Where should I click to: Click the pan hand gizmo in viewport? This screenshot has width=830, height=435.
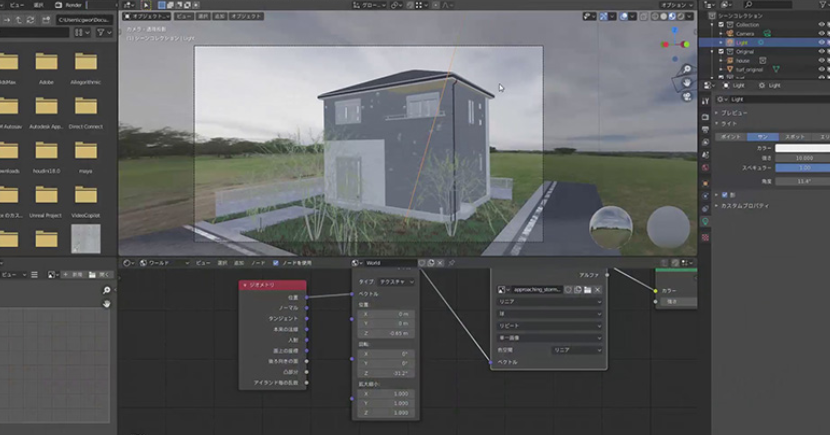point(686,84)
